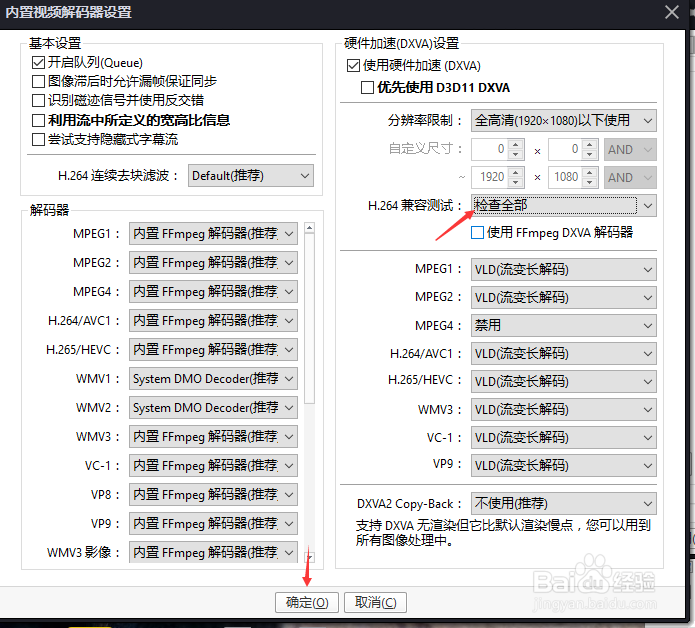Open first 自定义尺寸 AND dropdown

click(630, 149)
